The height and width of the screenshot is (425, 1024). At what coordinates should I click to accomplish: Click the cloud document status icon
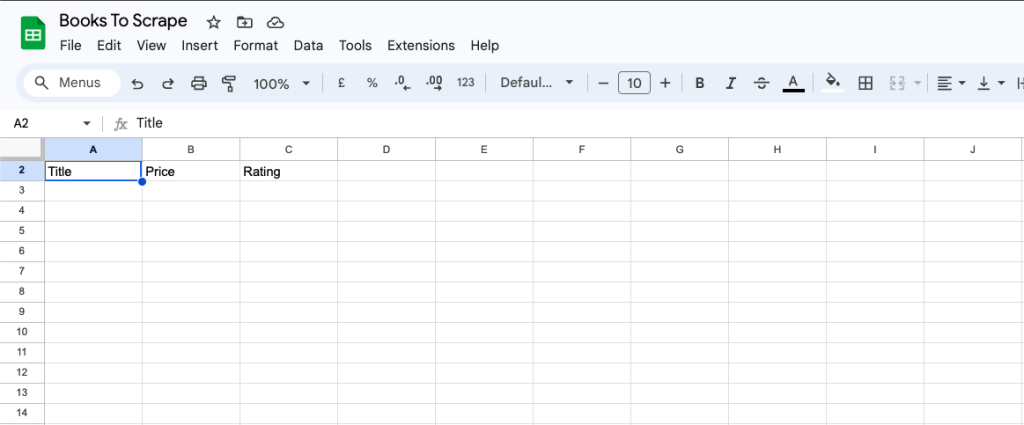pyautogui.click(x=276, y=22)
